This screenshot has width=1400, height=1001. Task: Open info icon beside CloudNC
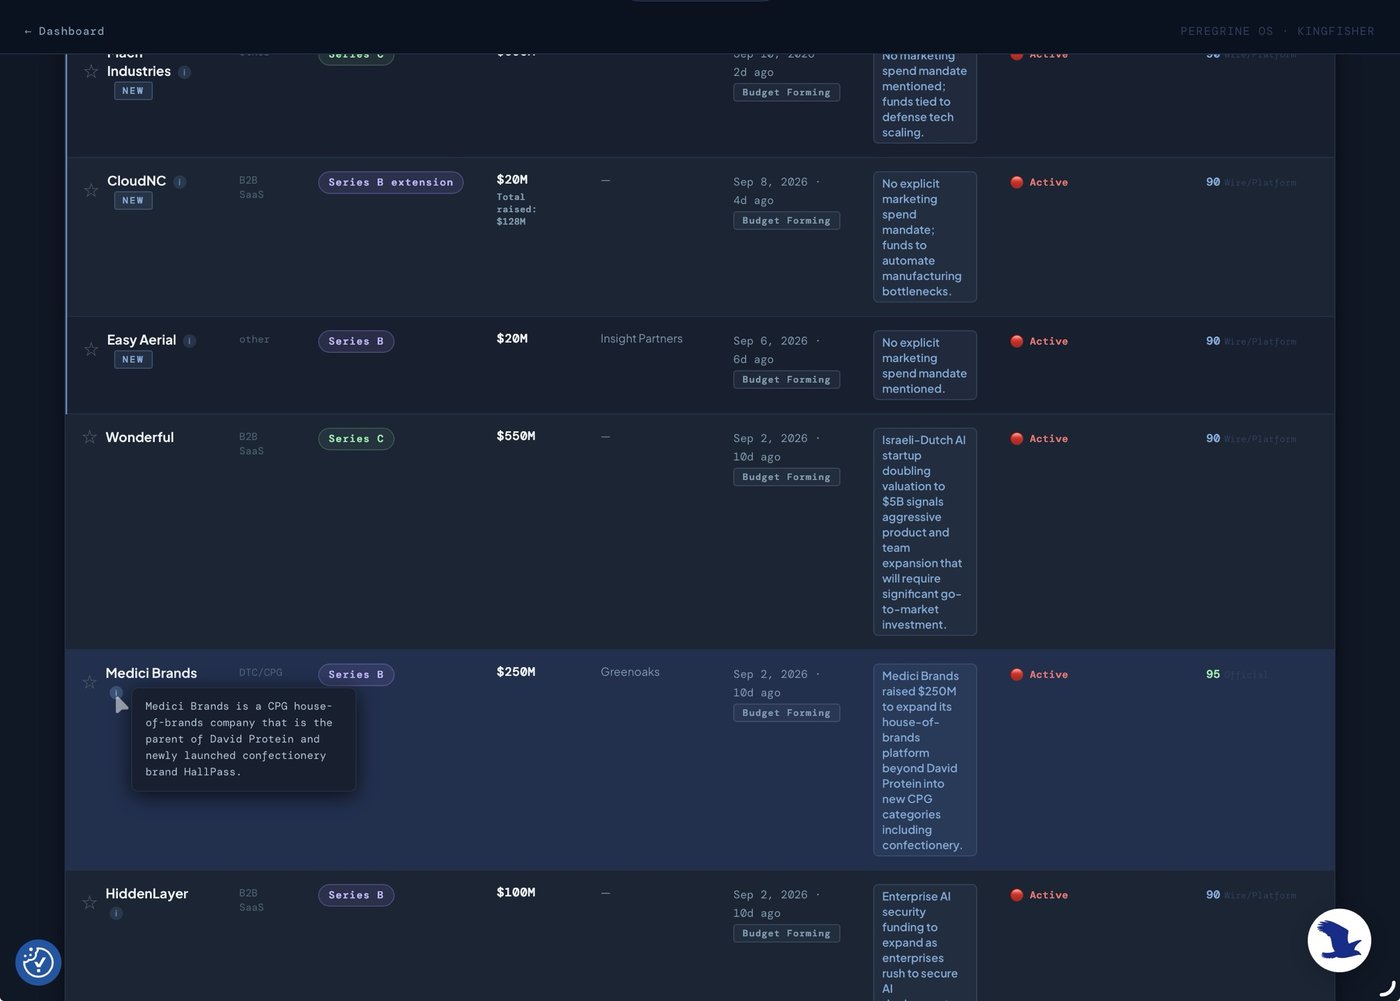180,182
